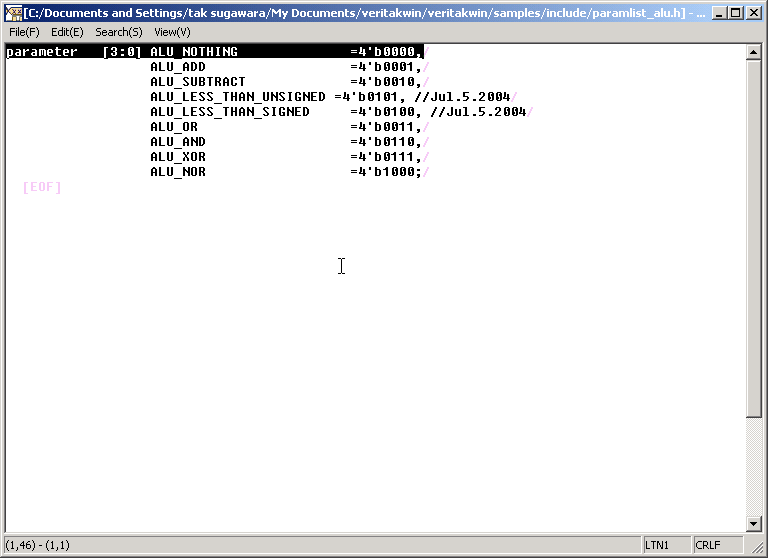
Task: Click the ALU_NOTHING identifier
Action: click(194, 52)
